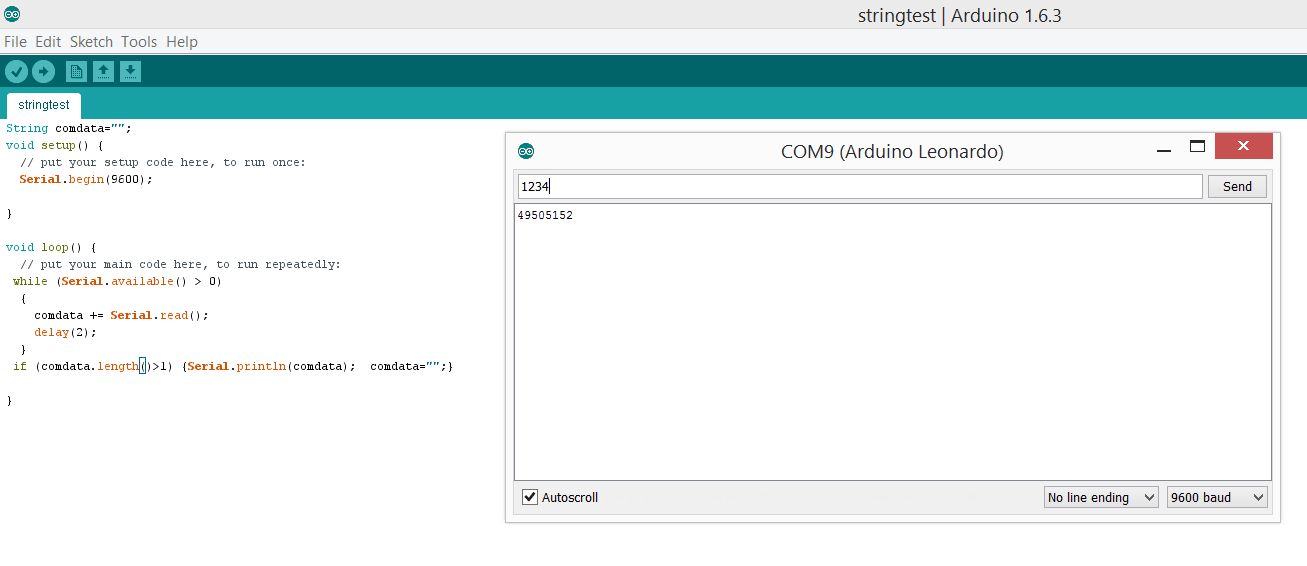
Task: Click the Arduino logo in main title bar
Action: click(x=12, y=14)
